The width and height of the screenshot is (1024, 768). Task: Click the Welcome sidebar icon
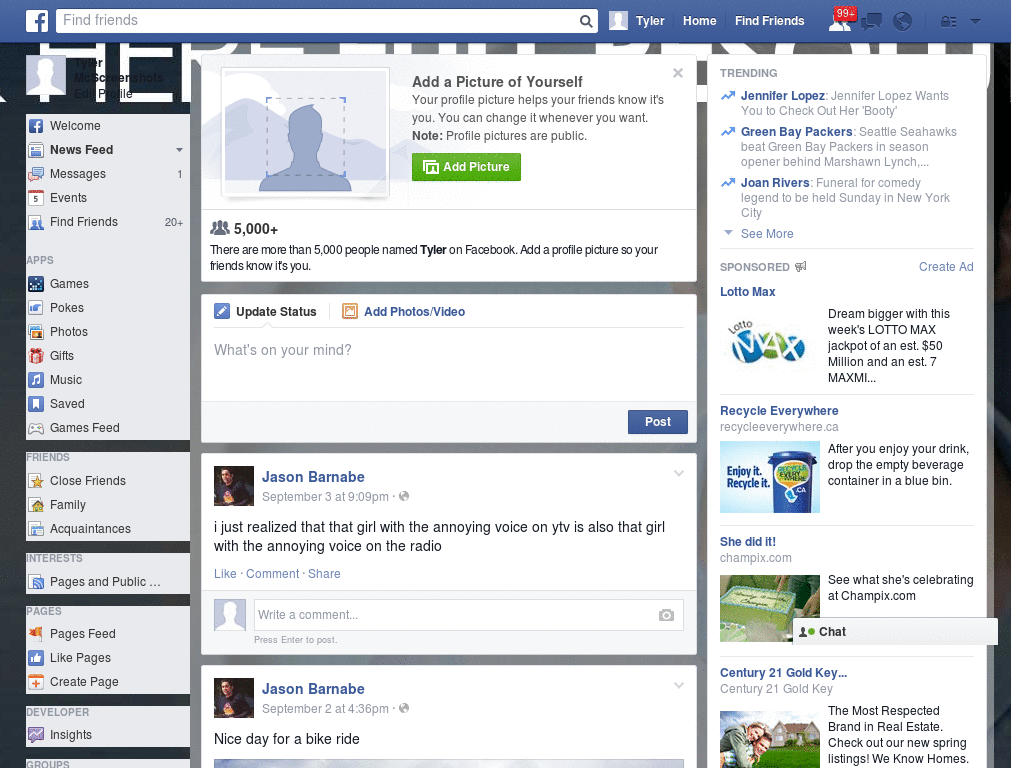36,126
